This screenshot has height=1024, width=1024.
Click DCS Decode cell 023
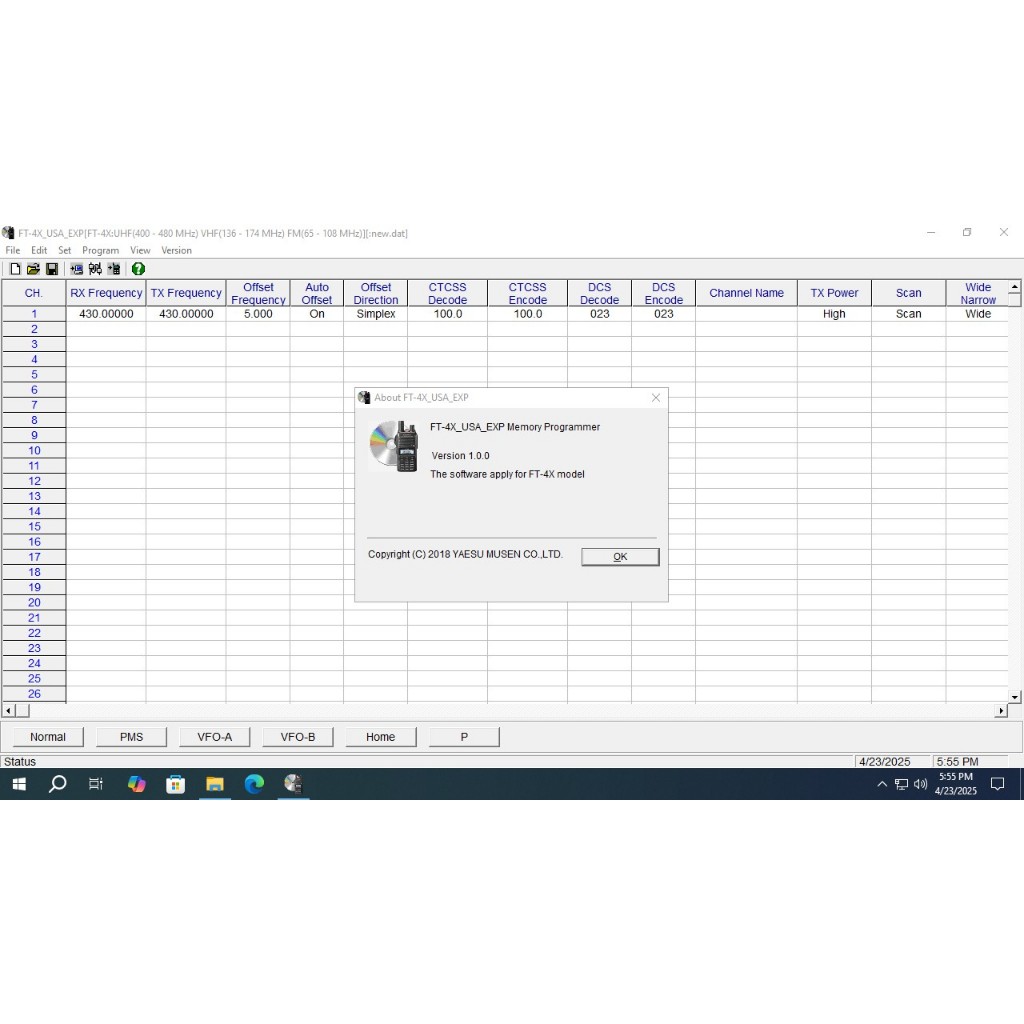[x=600, y=314]
